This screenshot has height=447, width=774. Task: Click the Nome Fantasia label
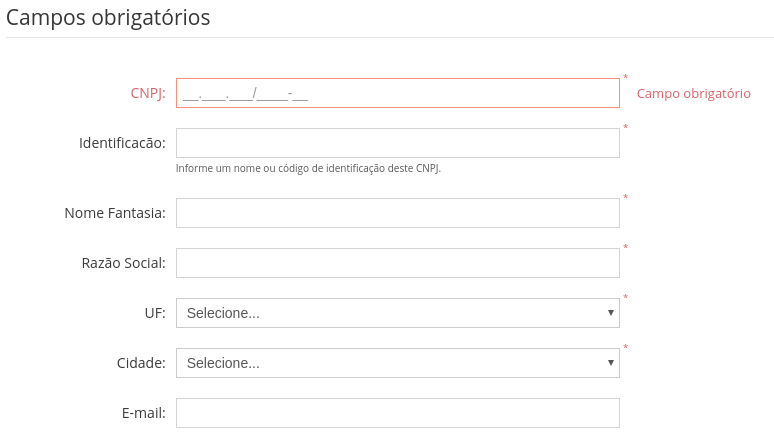point(115,213)
